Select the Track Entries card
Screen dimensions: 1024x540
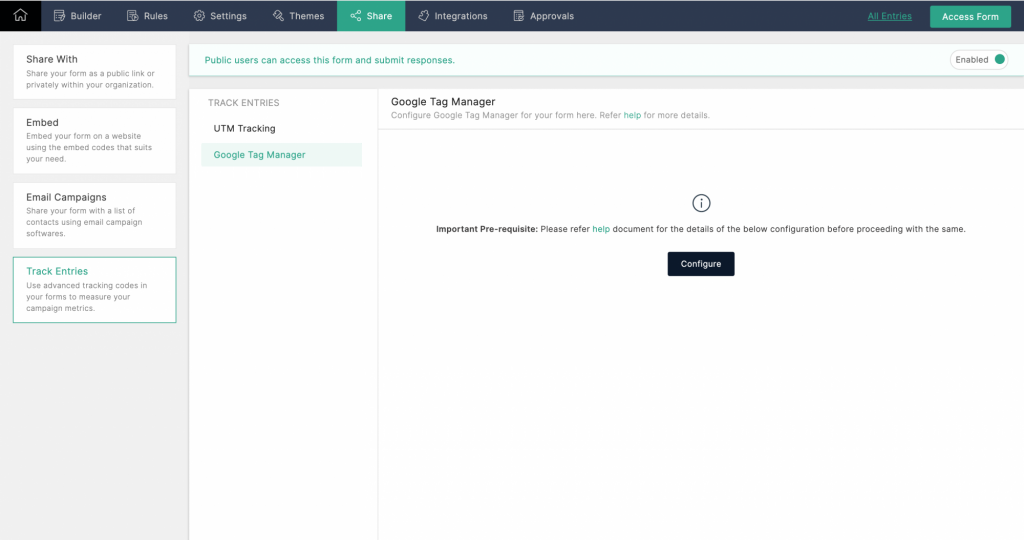[95, 289]
